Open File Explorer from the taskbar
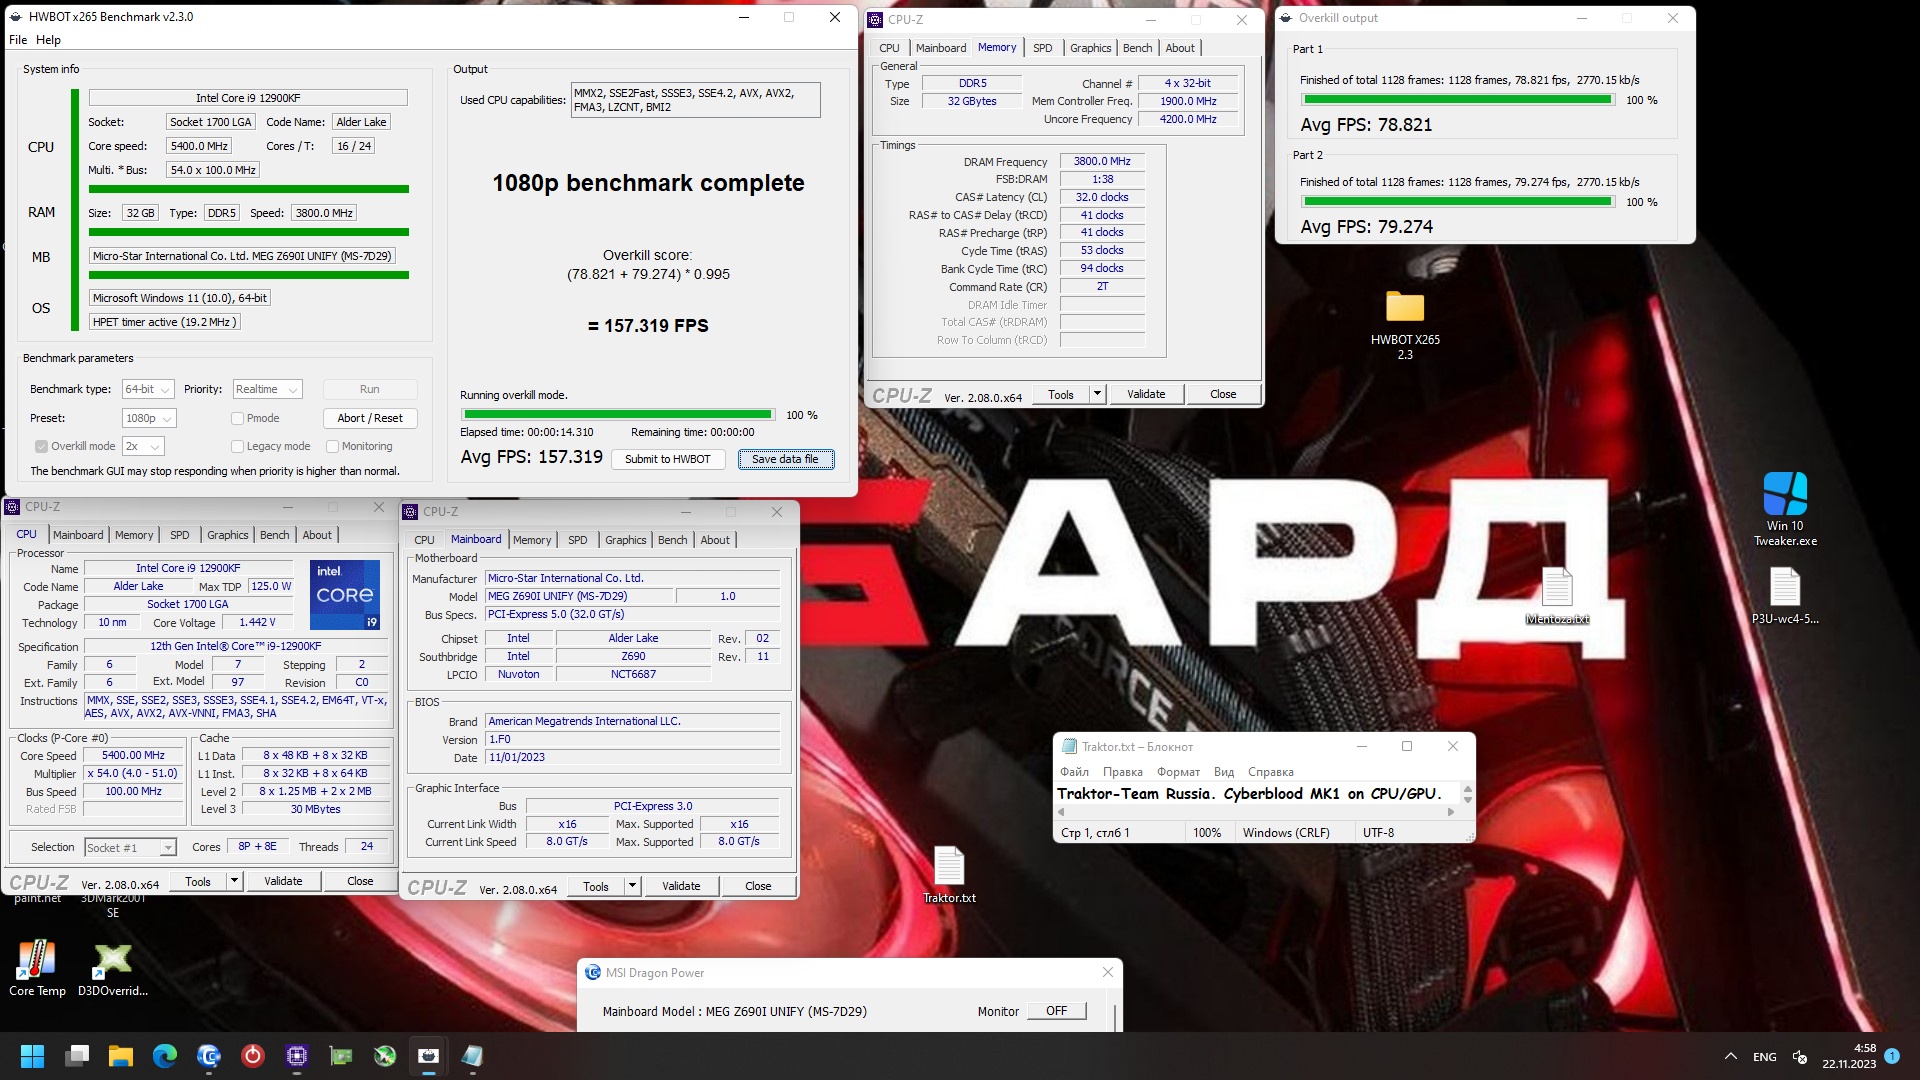This screenshot has width=1920, height=1080. tap(121, 1056)
